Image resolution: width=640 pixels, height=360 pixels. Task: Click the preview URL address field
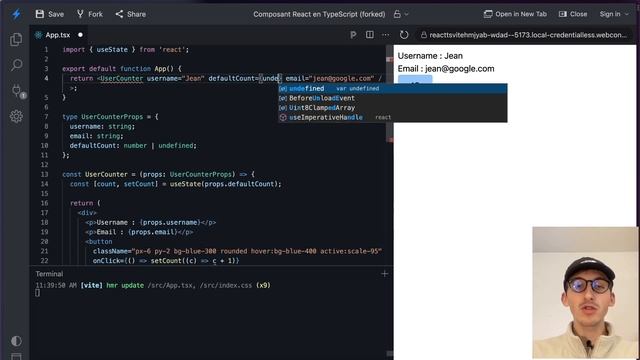coord(524,35)
